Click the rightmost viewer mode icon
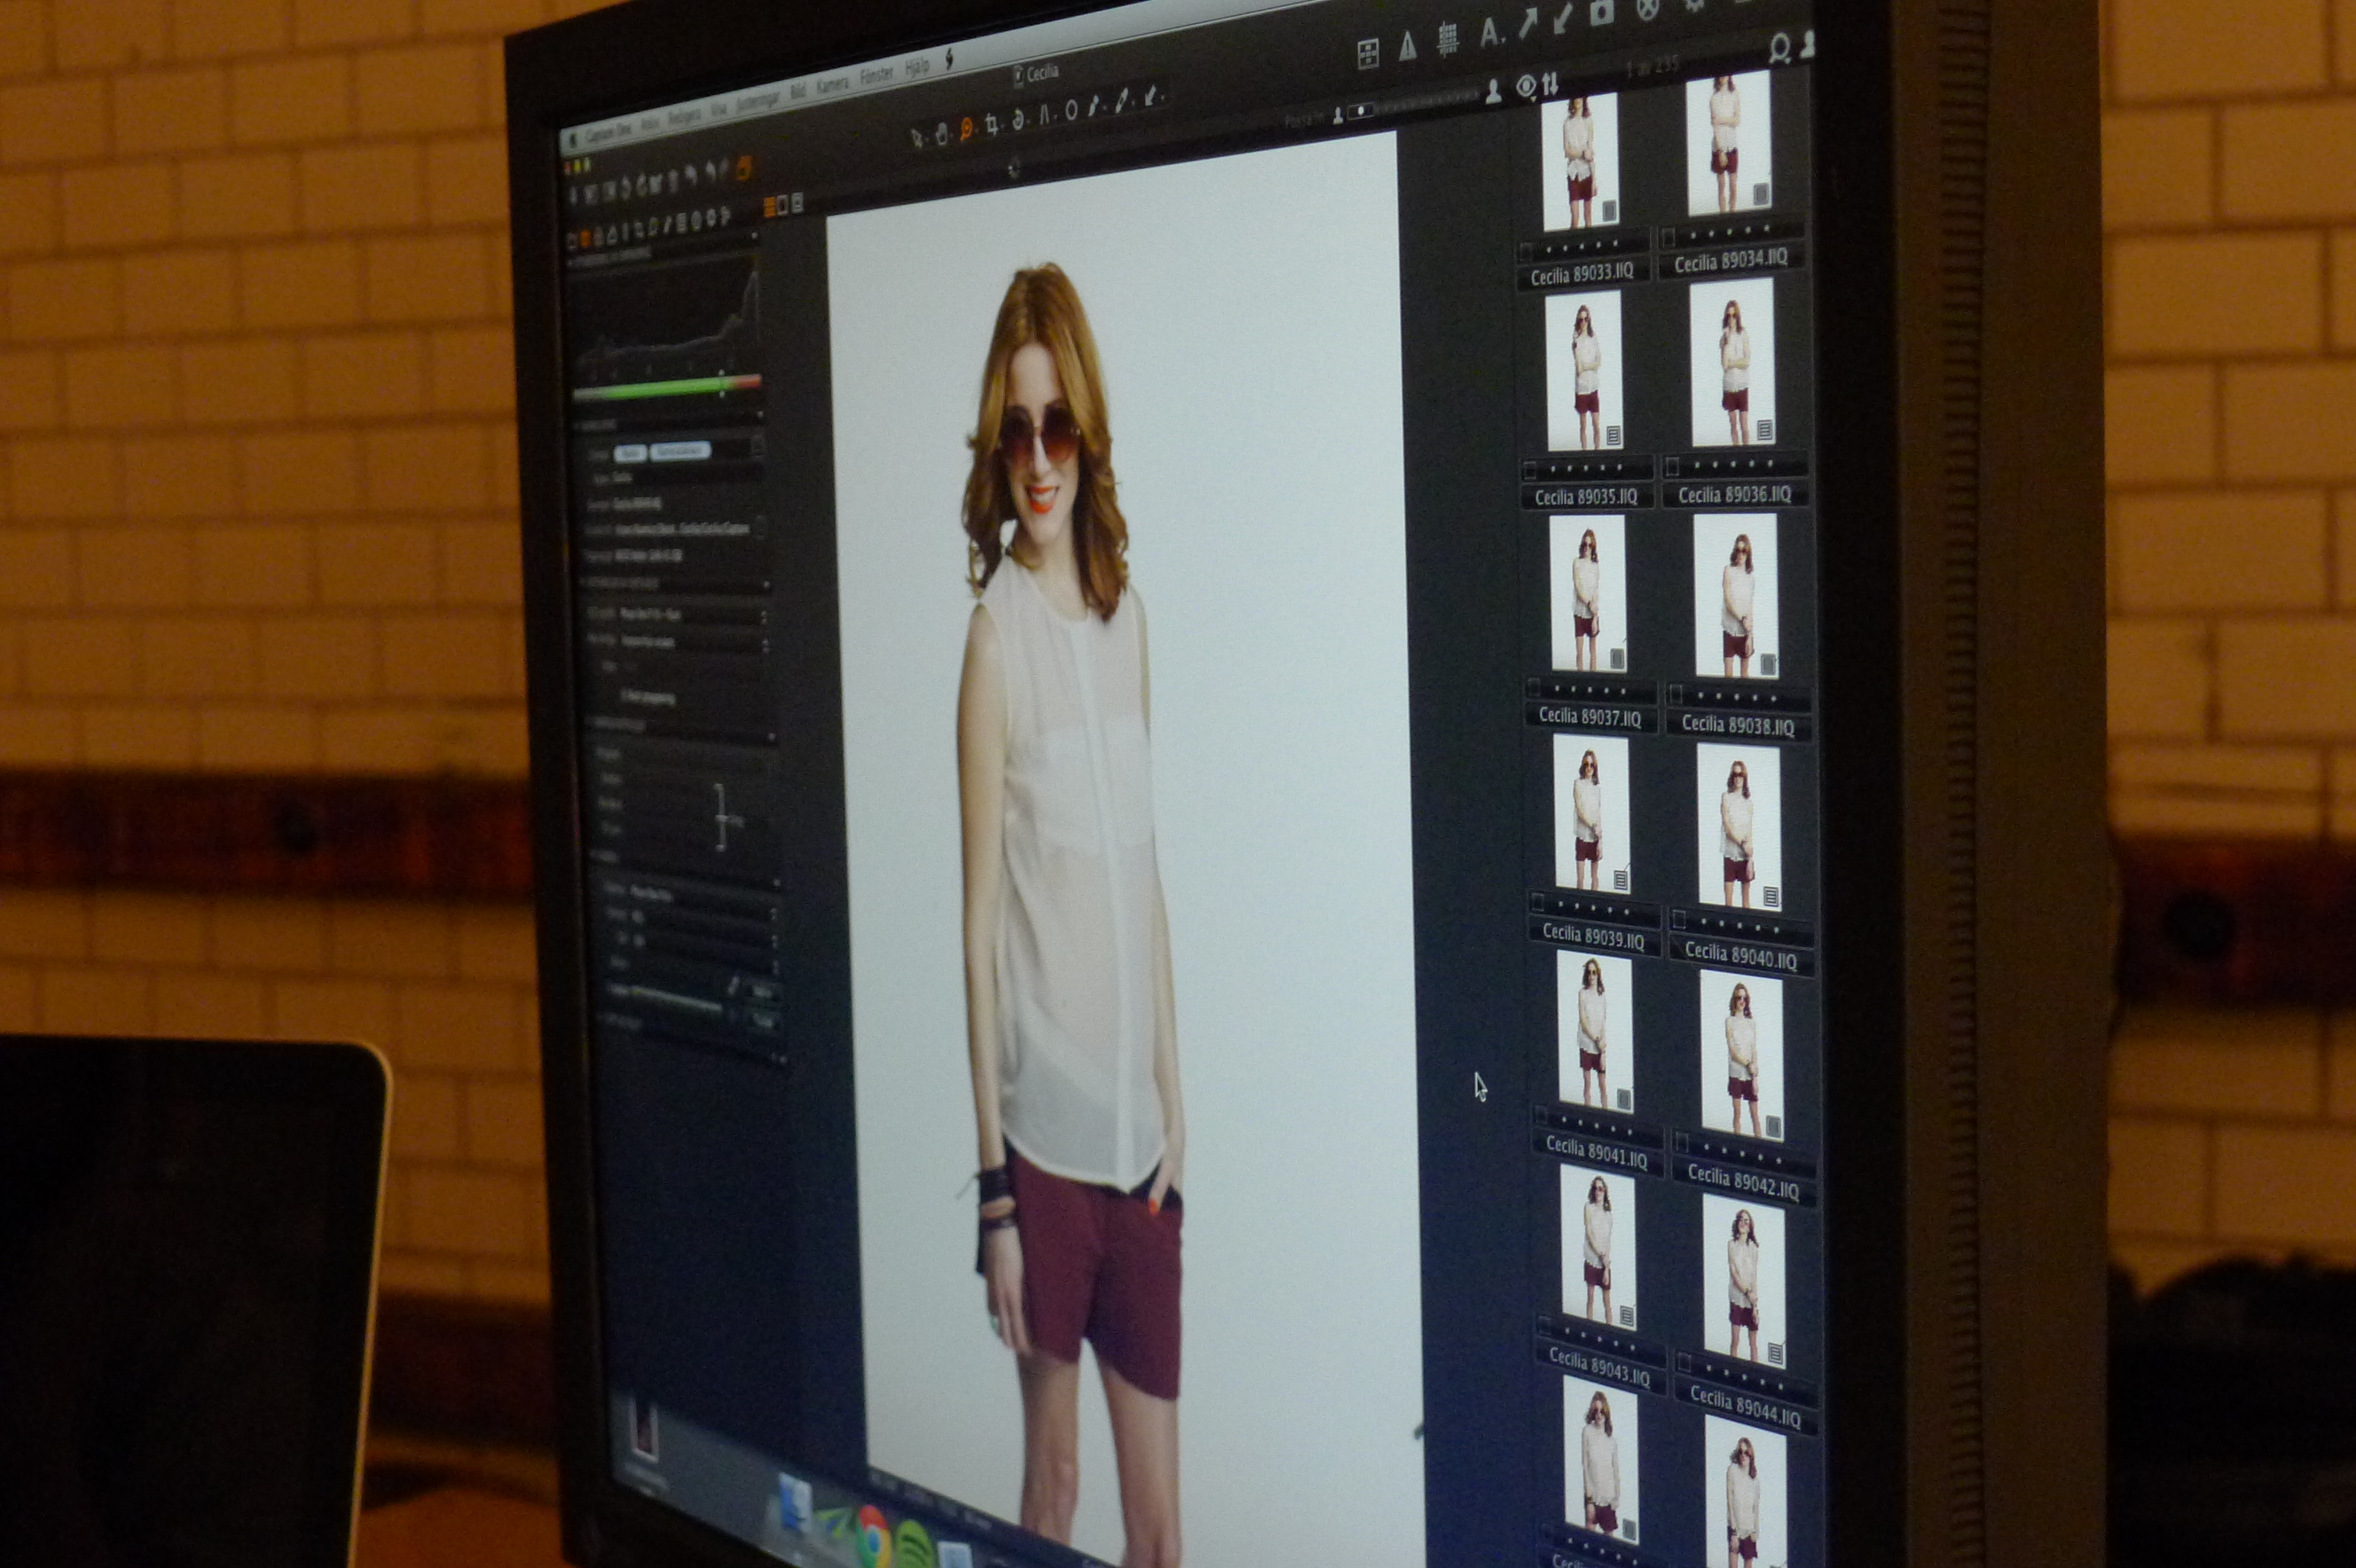The image size is (2356, 1568). [798, 202]
